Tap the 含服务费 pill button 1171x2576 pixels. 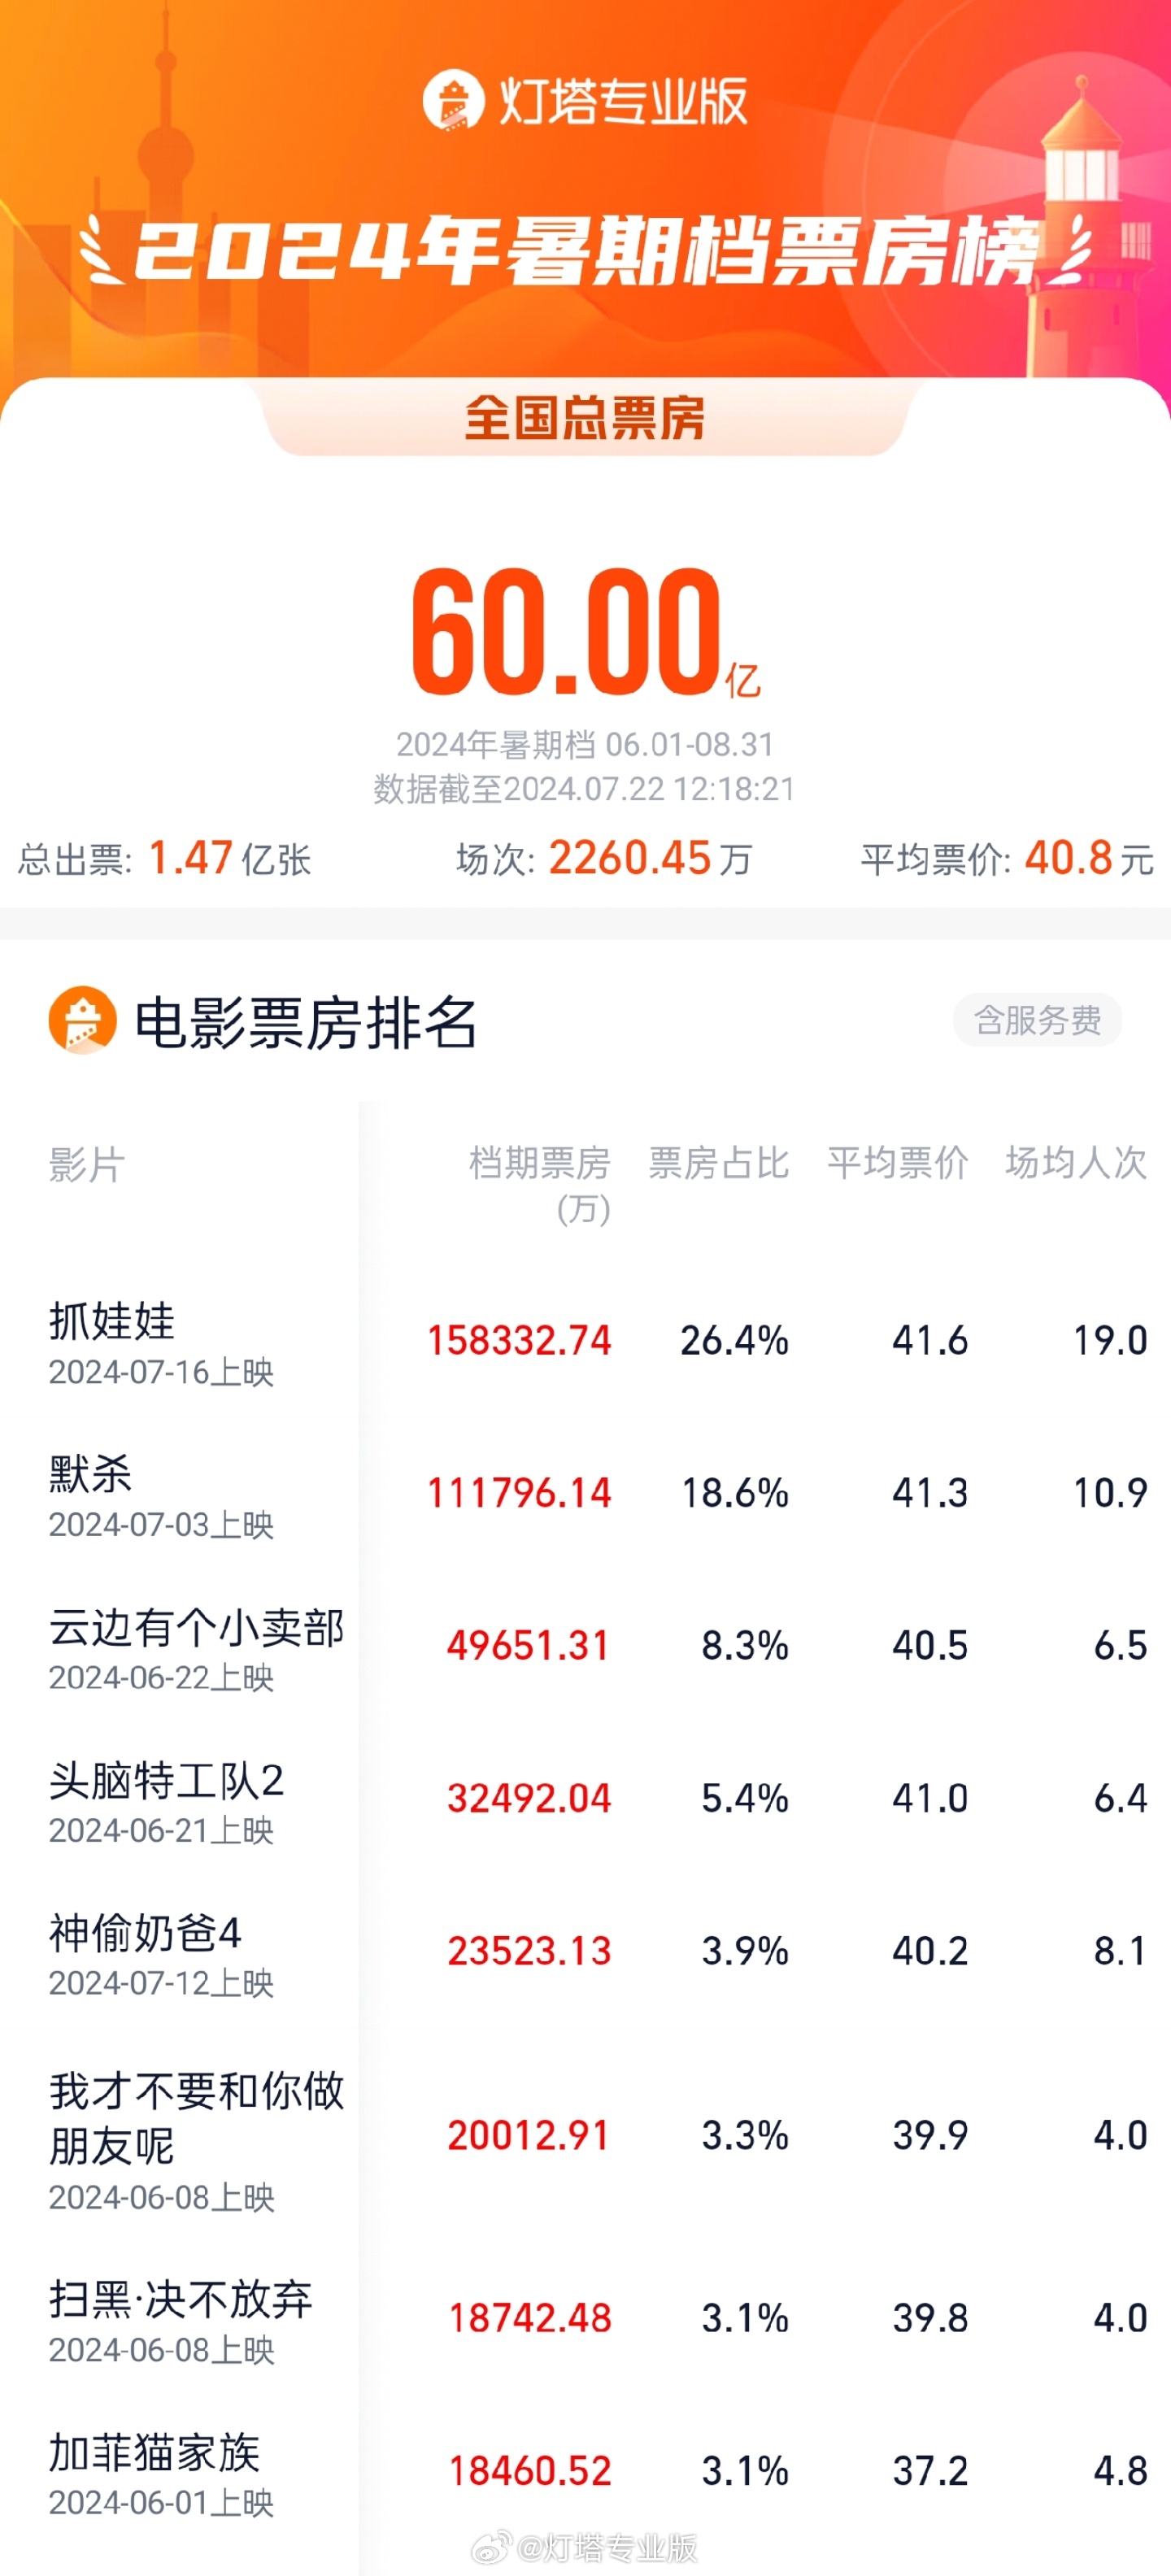[1037, 1020]
